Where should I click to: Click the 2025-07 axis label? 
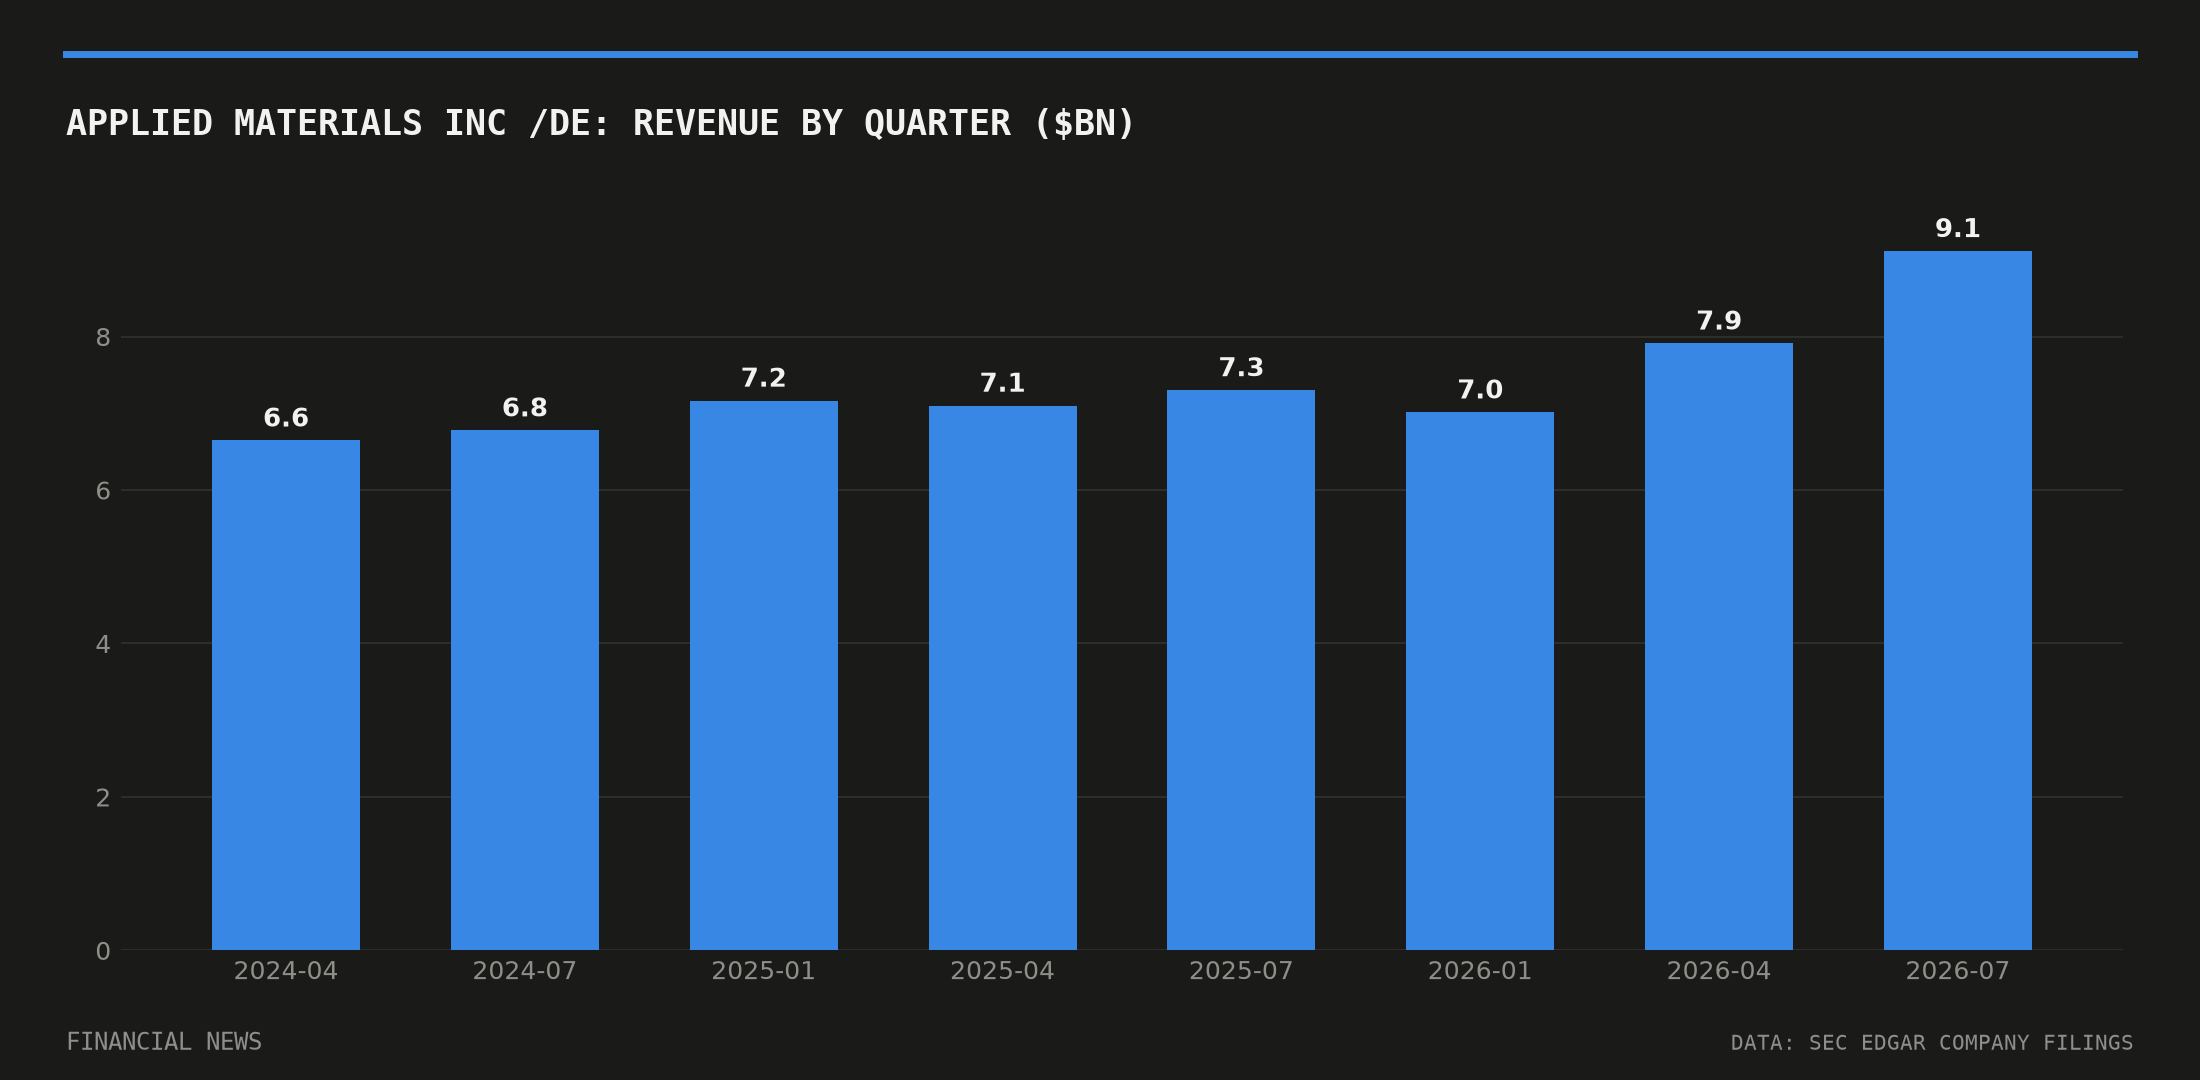1241,971
